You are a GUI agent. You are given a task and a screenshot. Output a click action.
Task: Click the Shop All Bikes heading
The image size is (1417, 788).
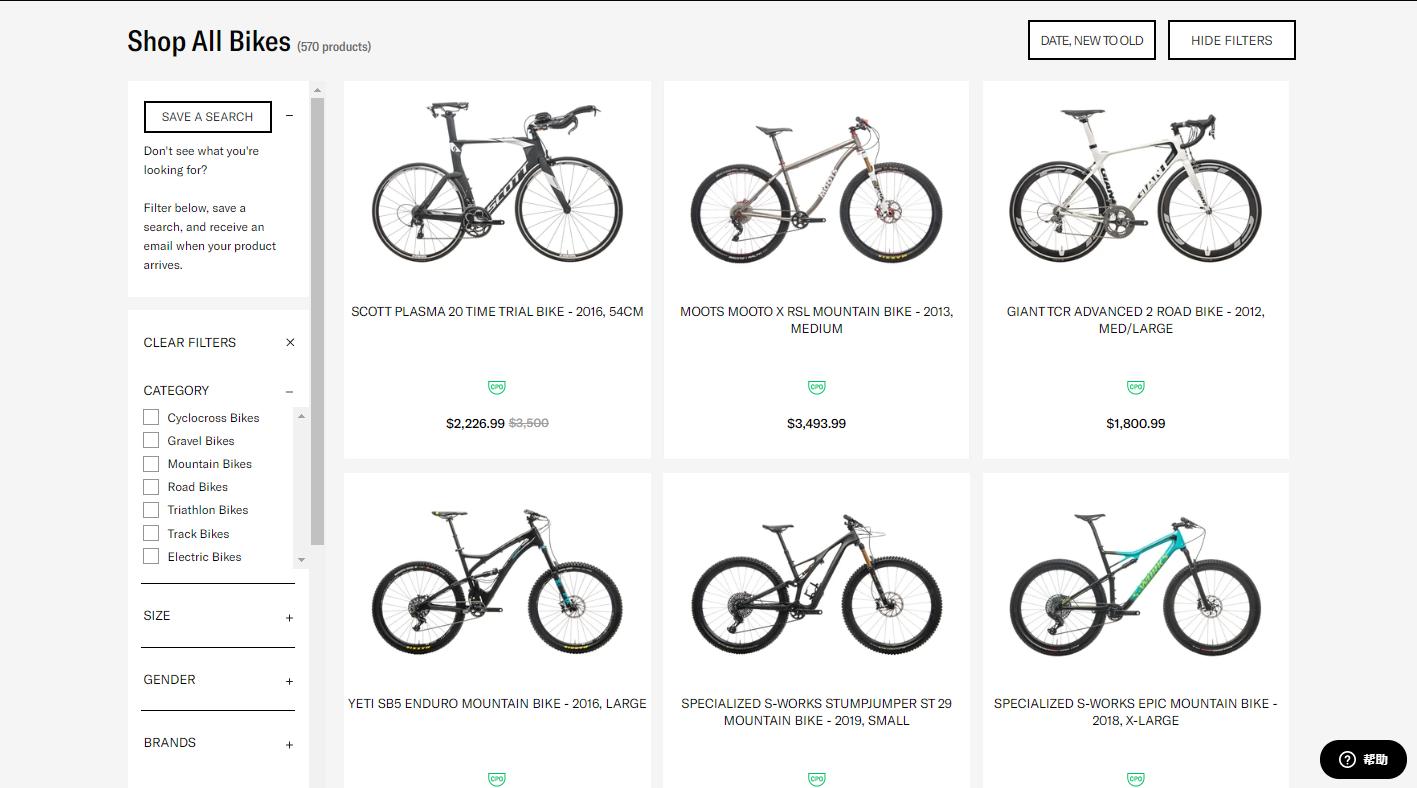point(209,41)
